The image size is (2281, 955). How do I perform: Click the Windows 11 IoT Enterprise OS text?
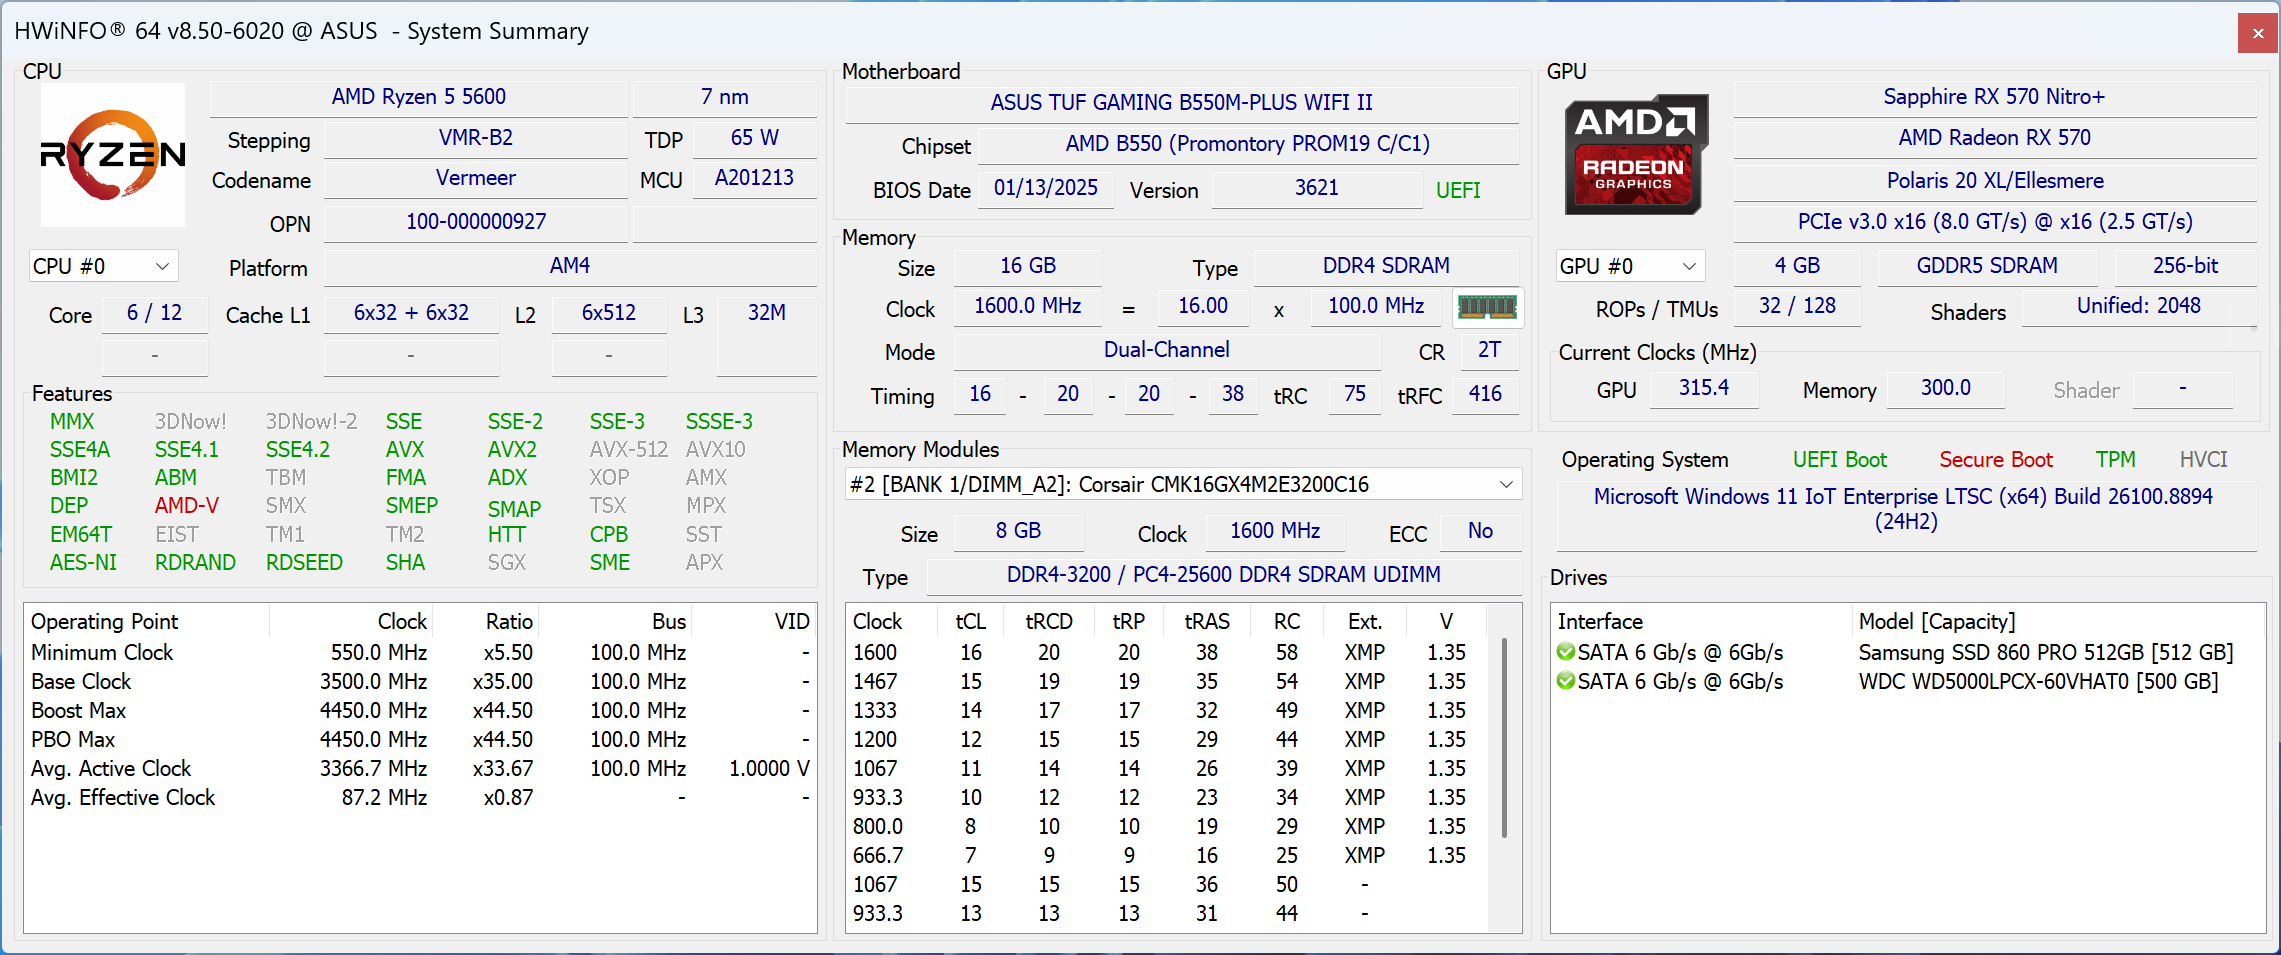click(1905, 508)
